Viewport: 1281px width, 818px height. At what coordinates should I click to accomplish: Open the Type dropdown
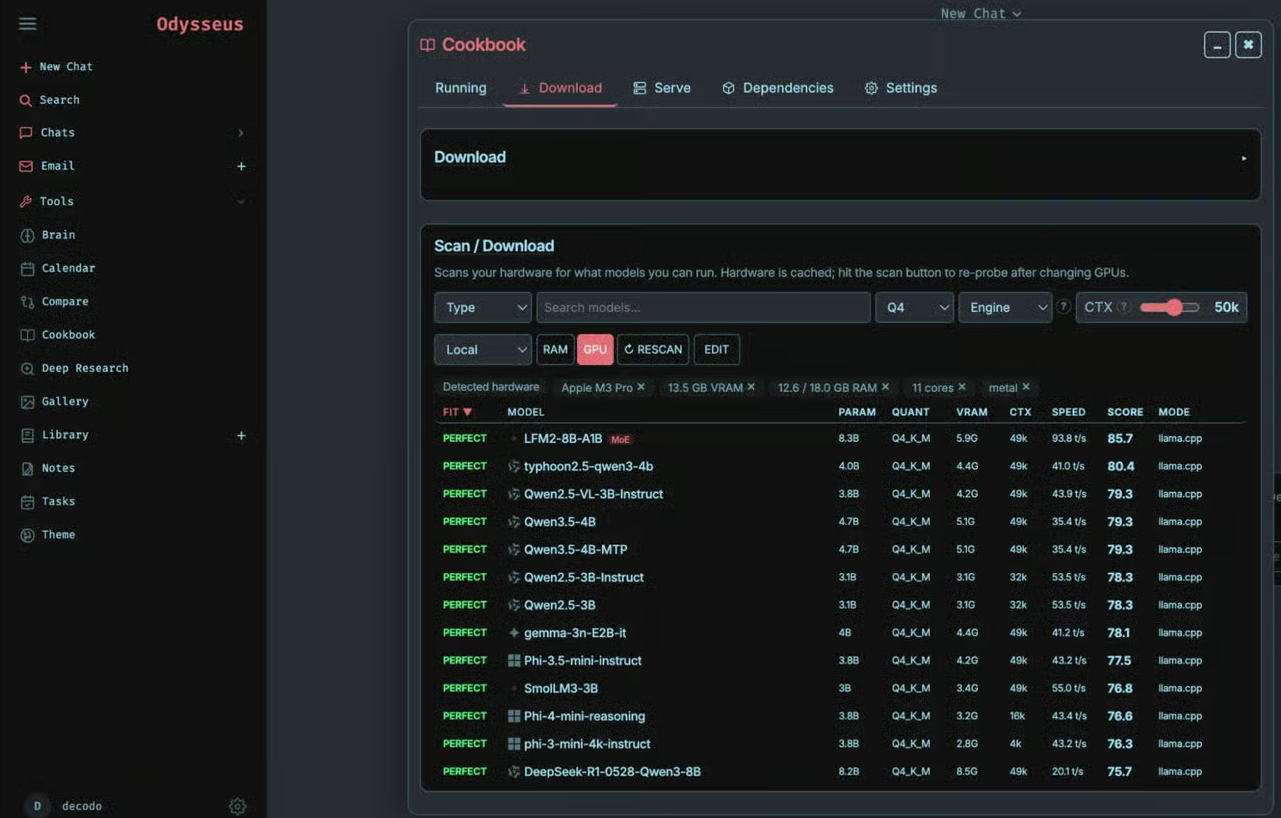coord(483,307)
